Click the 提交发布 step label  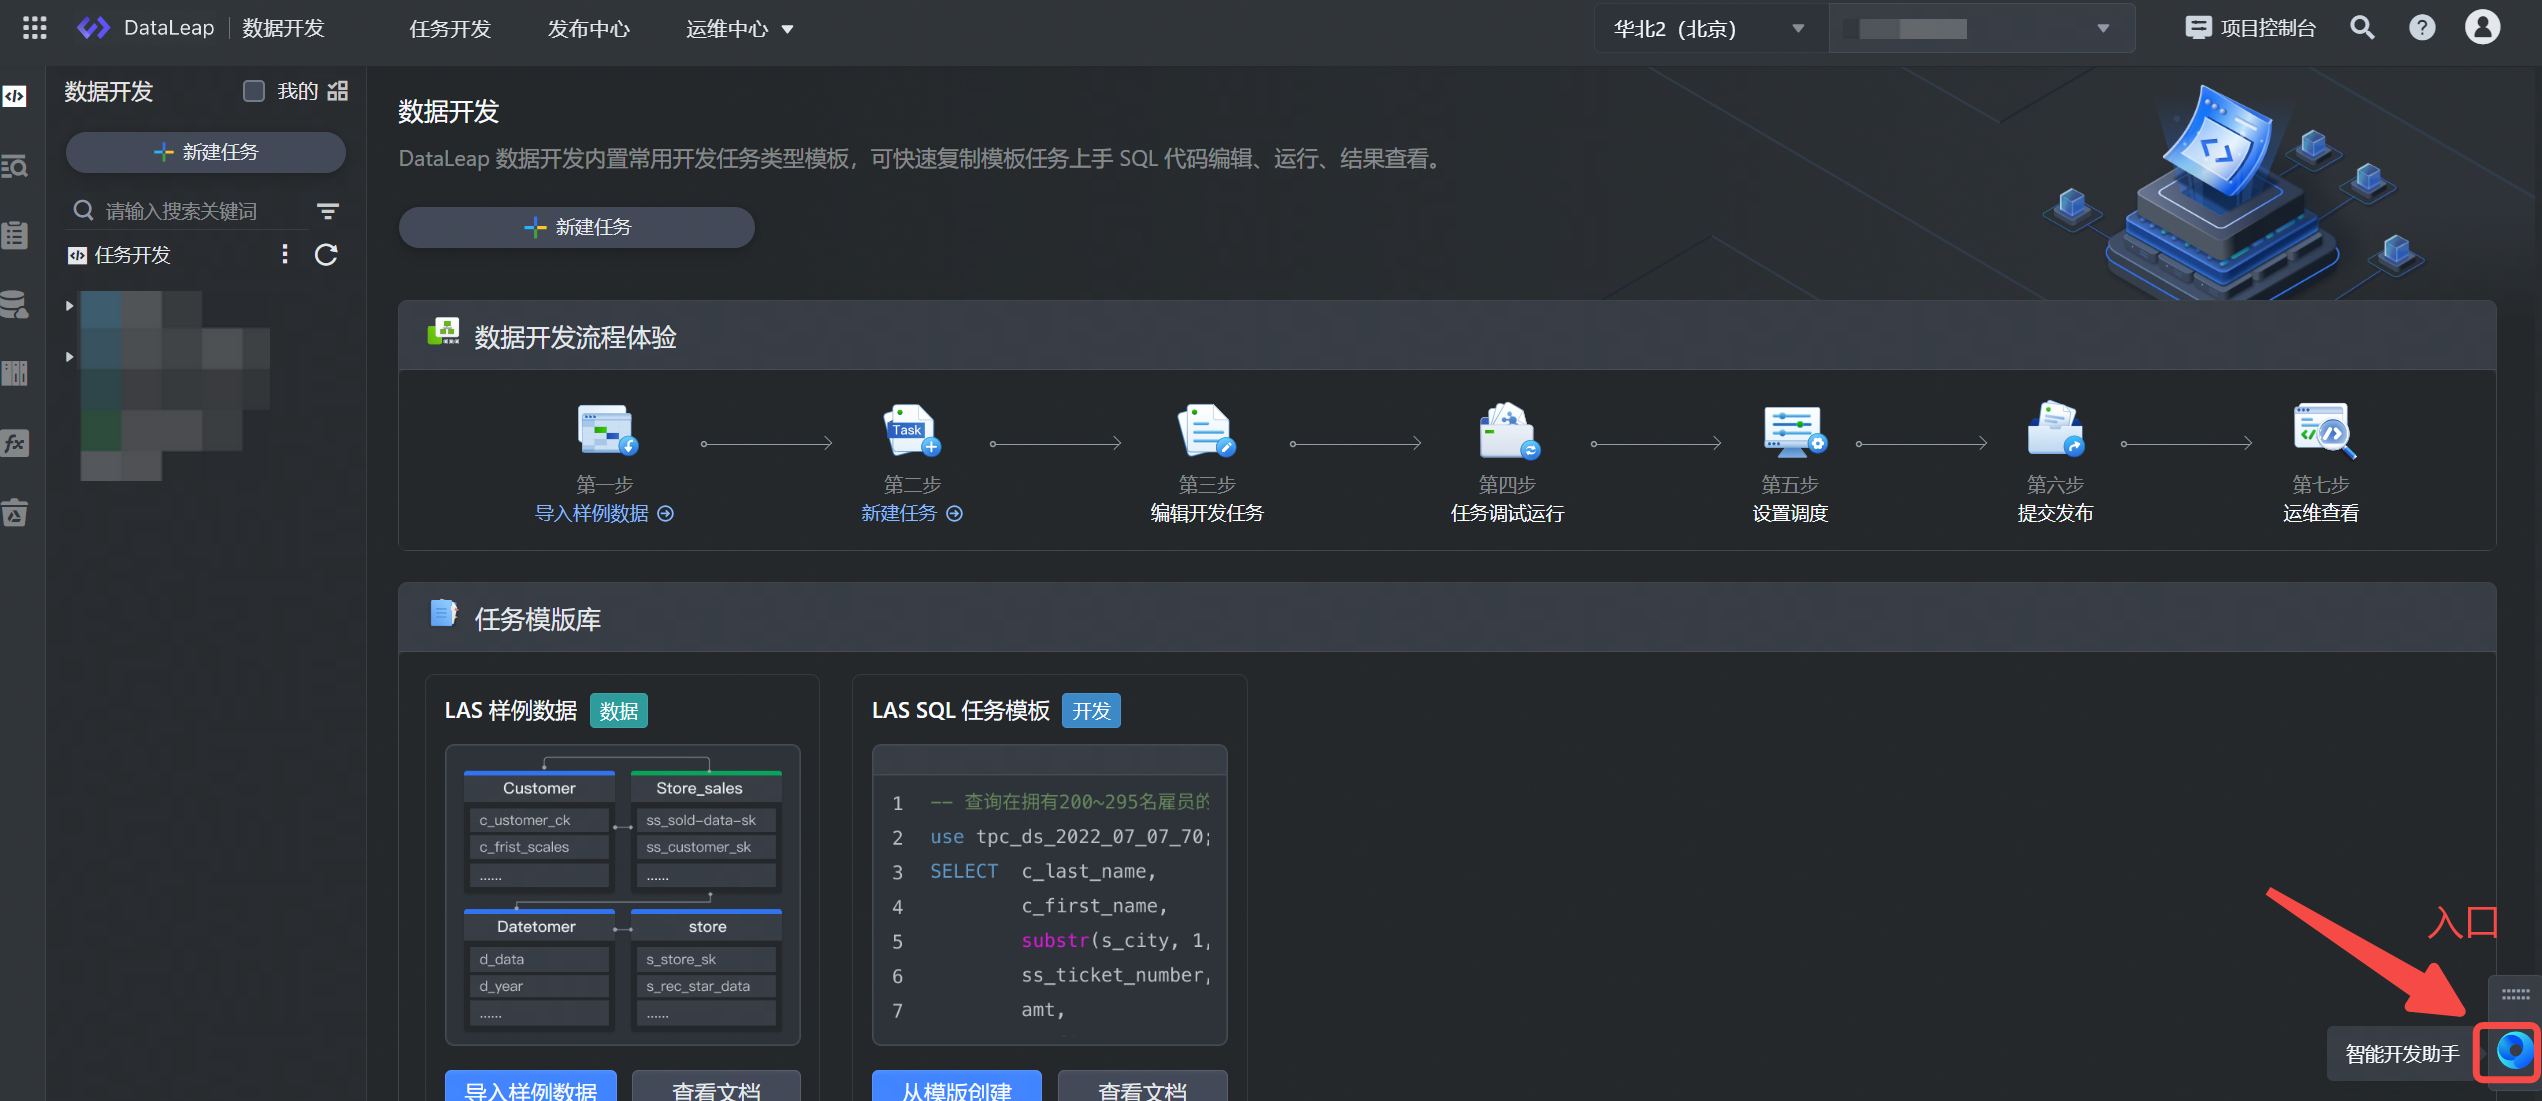click(x=2055, y=513)
